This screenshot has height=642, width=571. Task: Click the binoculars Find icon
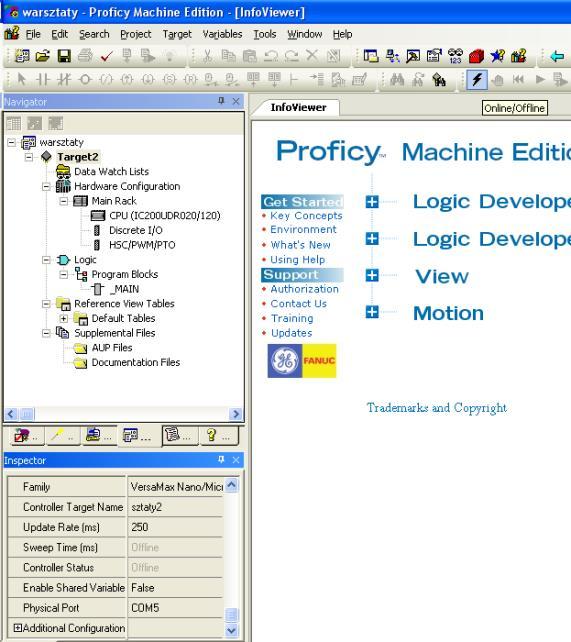(397, 79)
